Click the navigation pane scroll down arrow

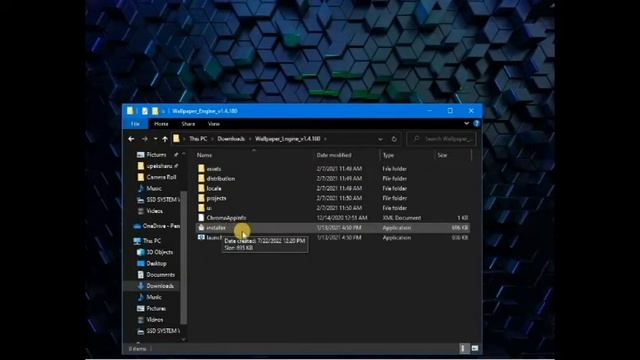[184, 340]
